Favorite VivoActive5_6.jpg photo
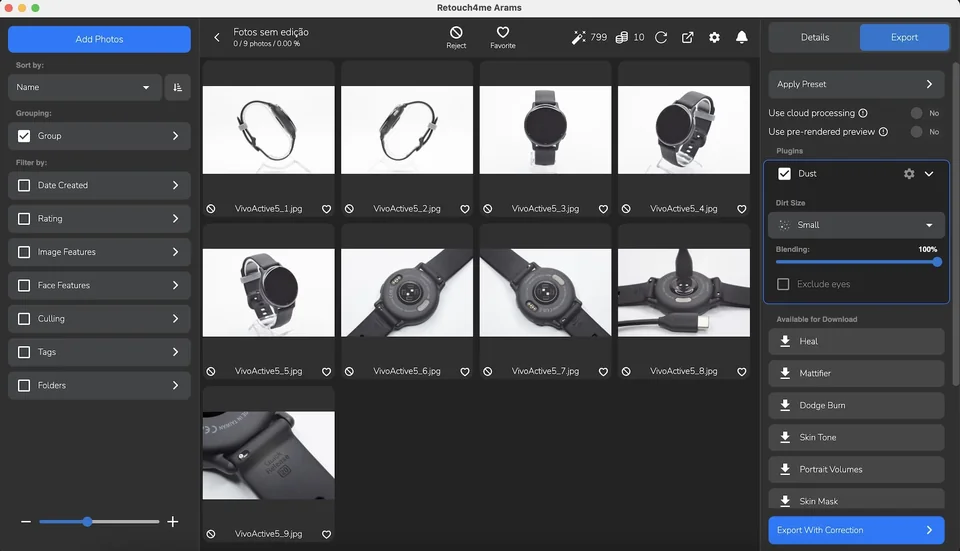 coord(465,372)
